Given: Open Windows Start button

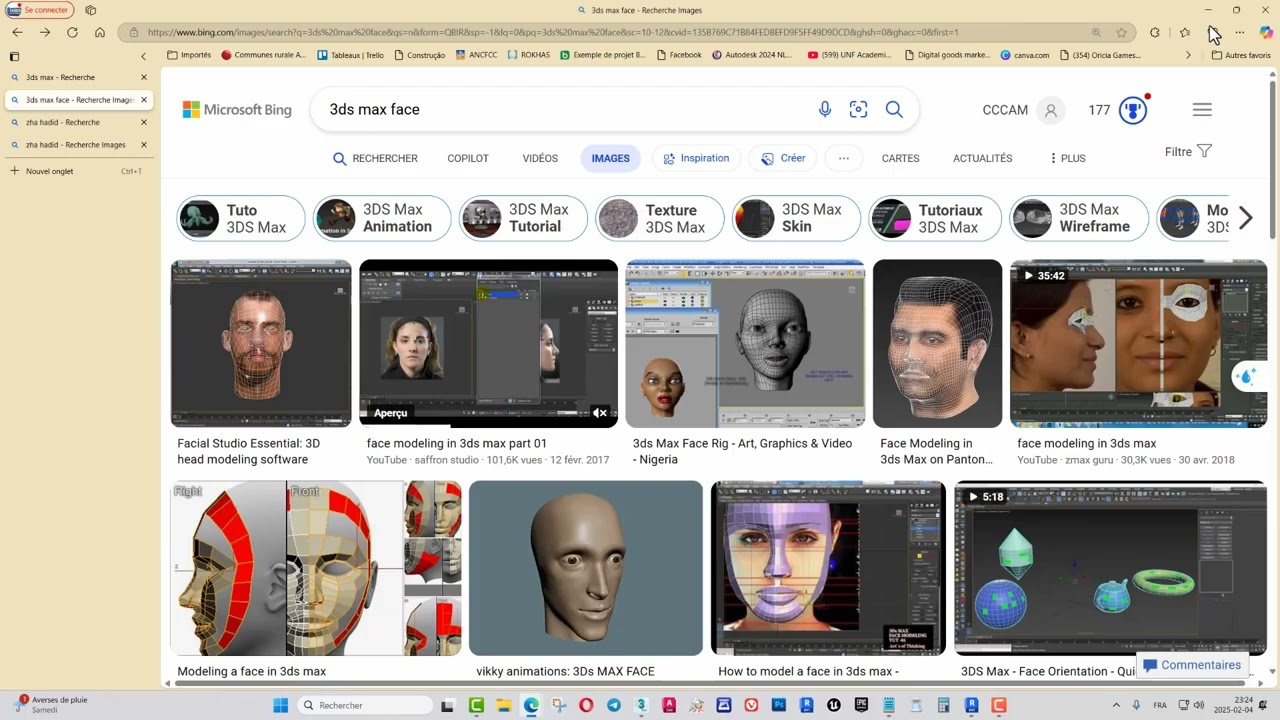Looking at the screenshot, I should click(x=281, y=705).
